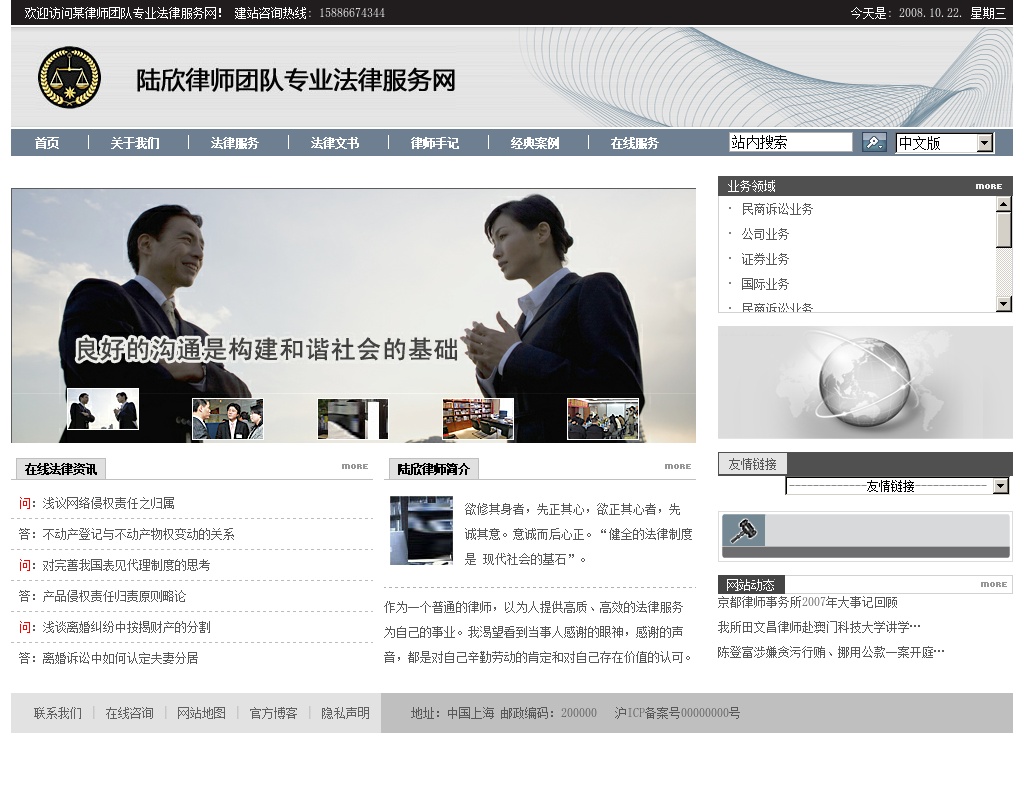
Task: Expand the 友情链接 dropdown list
Action: point(1001,486)
